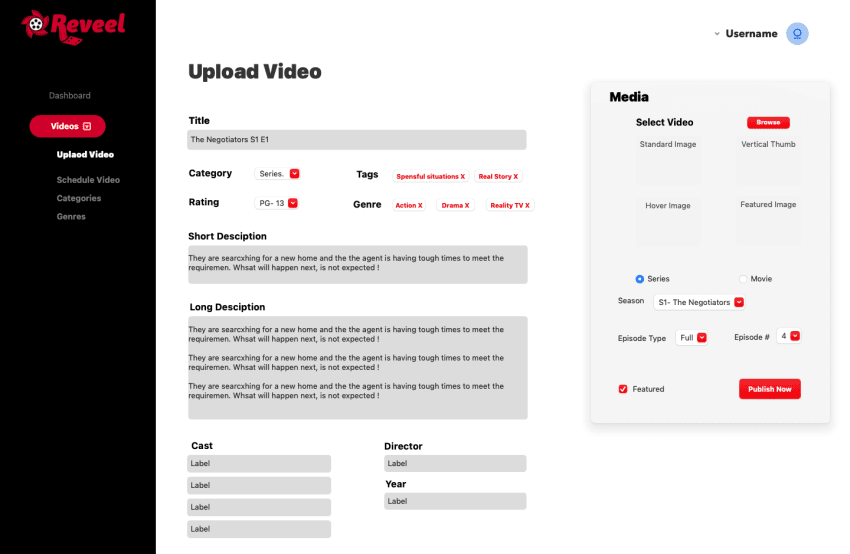Click the Year input field
Viewport: 850px width, 554px height.
[455, 501]
